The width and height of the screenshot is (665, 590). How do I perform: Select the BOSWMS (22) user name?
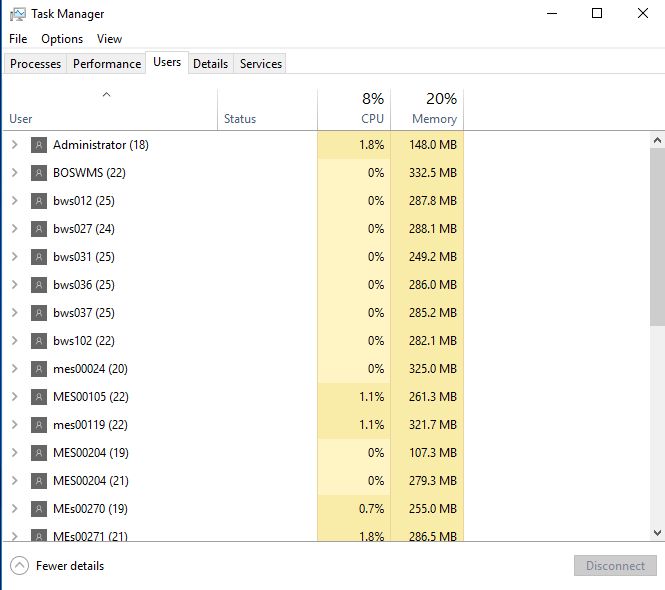point(89,173)
